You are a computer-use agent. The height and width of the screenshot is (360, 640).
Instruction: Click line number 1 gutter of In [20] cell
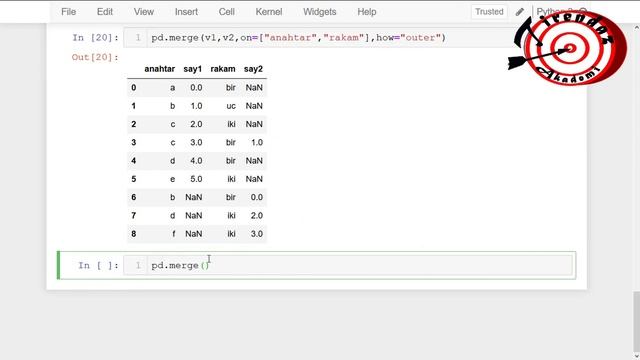coord(138,38)
